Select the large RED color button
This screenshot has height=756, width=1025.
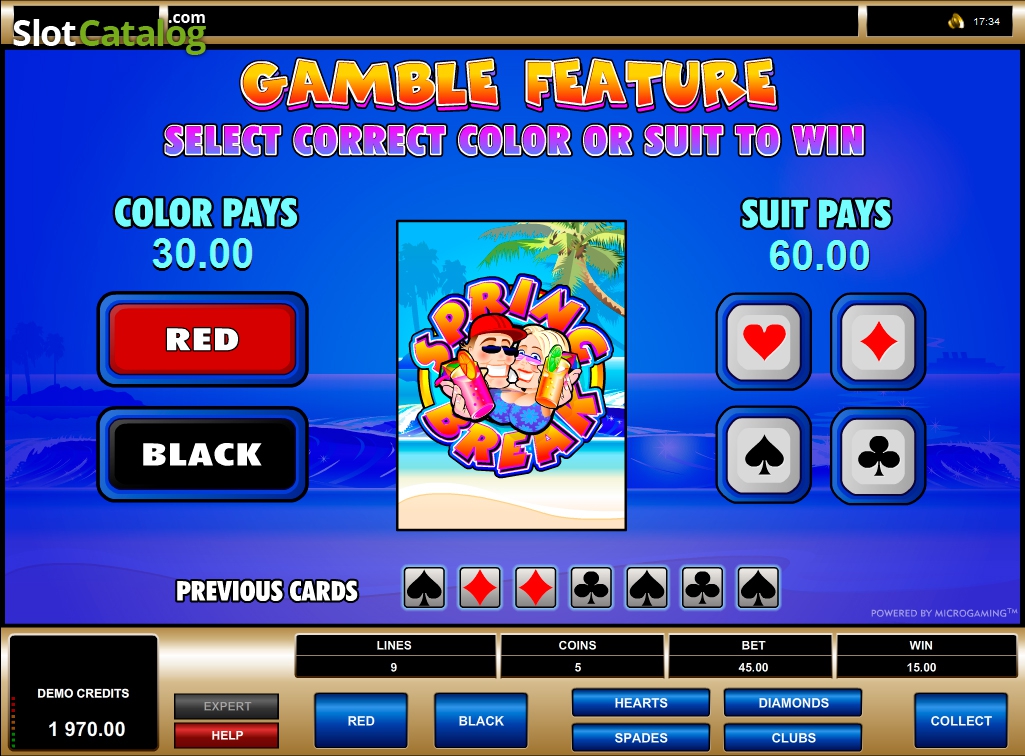tap(203, 339)
